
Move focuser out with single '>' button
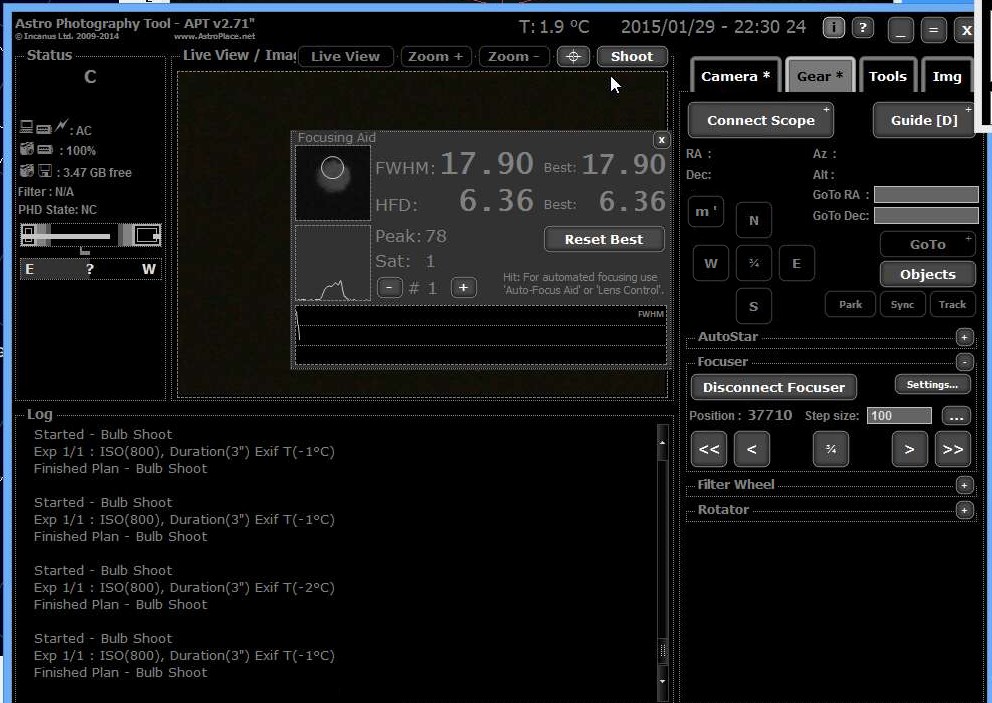(x=909, y=449)
